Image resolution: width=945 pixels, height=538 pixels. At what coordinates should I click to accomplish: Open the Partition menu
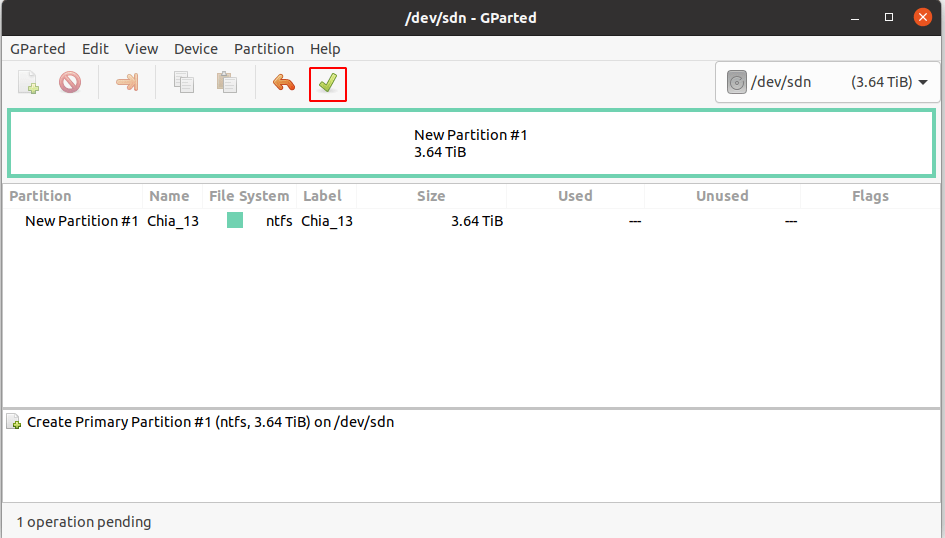[264, 49]
